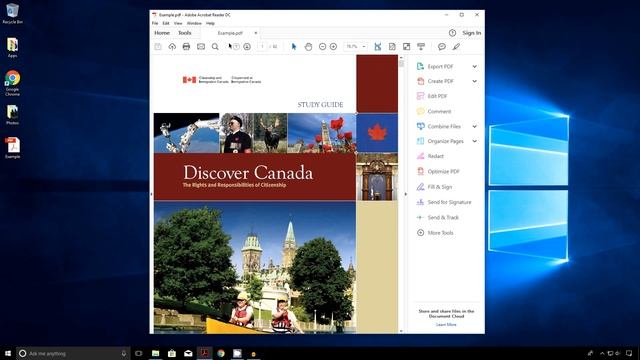
Task: Select Apps desktop folder
Action: (12, 47)
